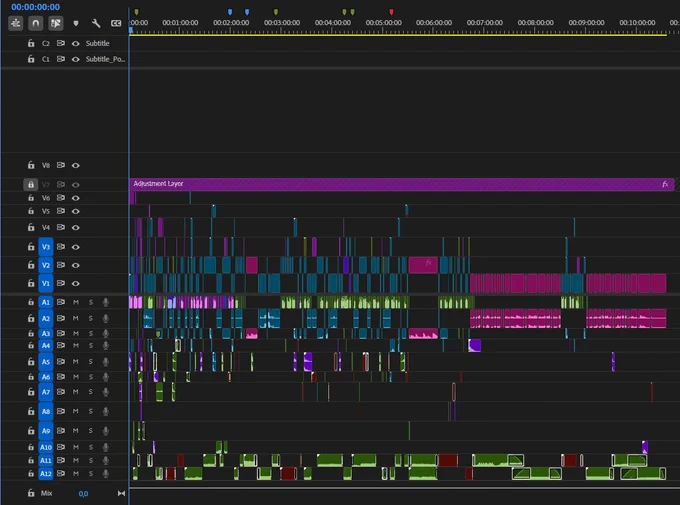Viewport: 680px width, 505px height.
Task: Hide track V4 with the eye icon
Action: [75, 227]
